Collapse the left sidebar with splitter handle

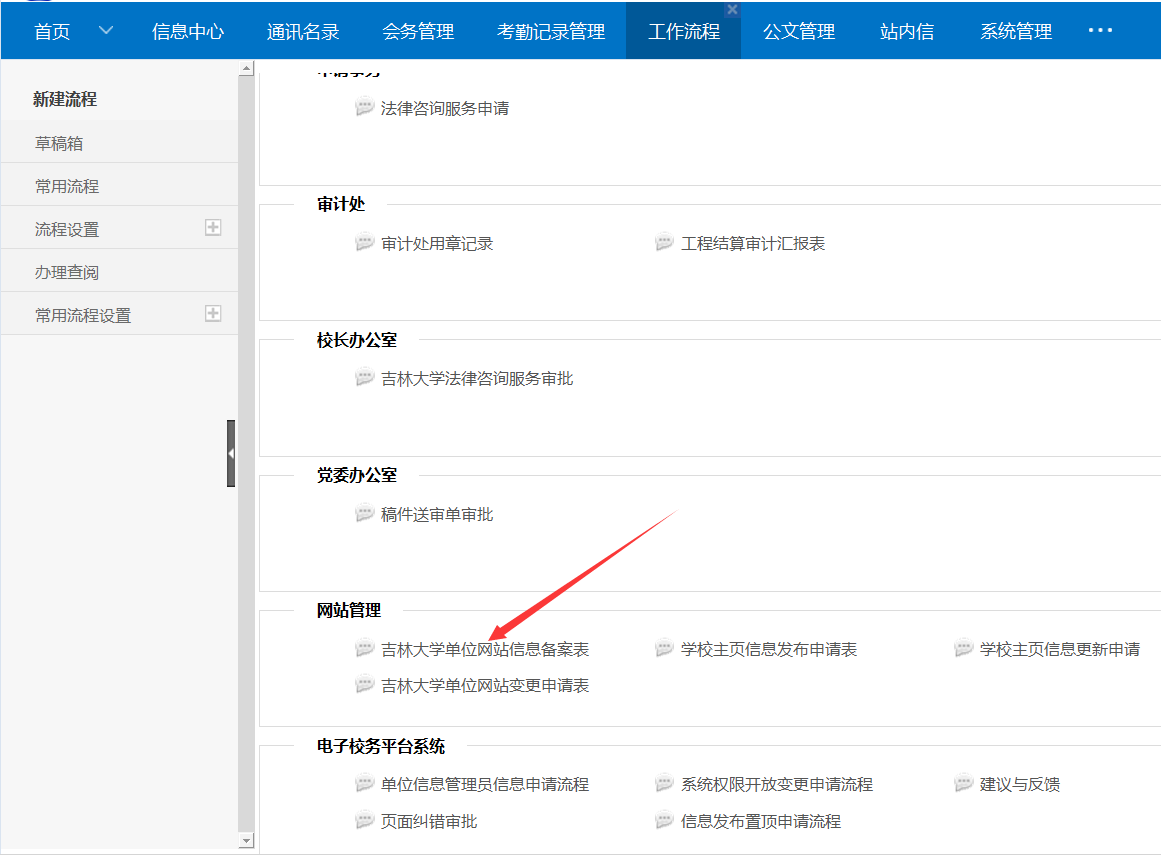click(231, 453)
